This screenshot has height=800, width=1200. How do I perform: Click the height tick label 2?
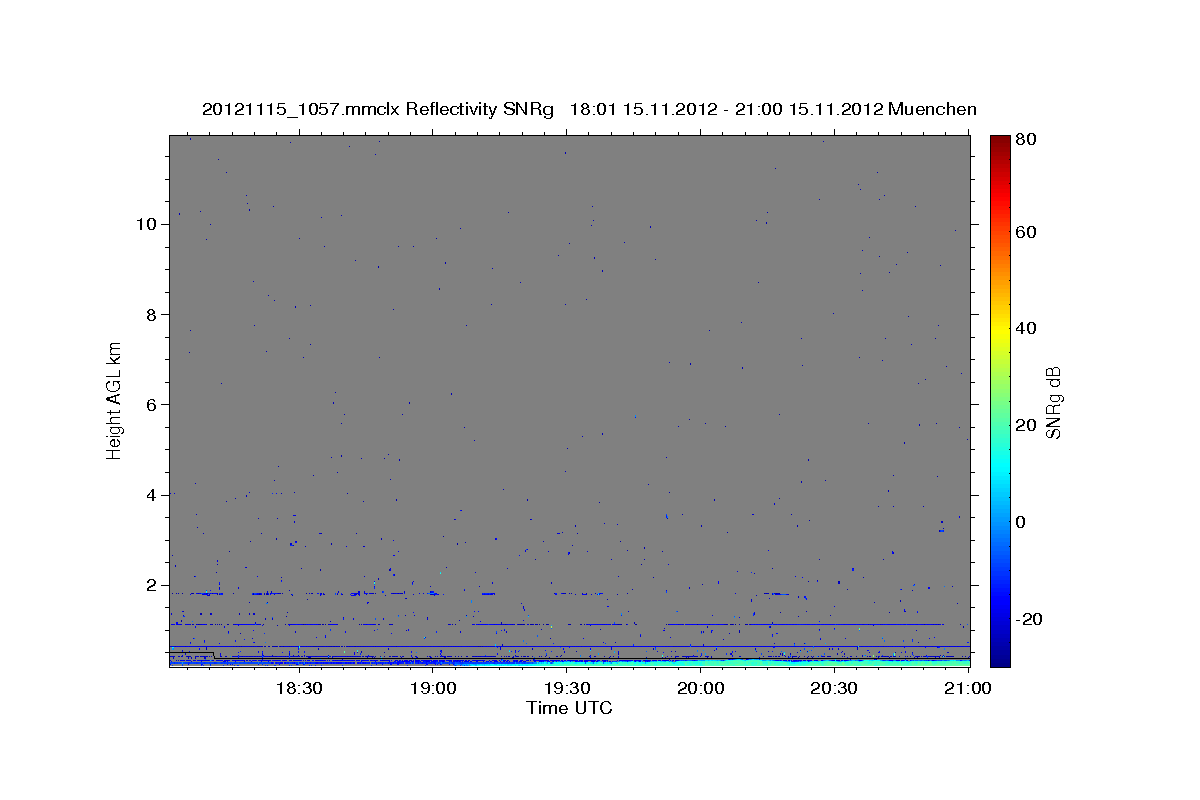pos(152,585)
